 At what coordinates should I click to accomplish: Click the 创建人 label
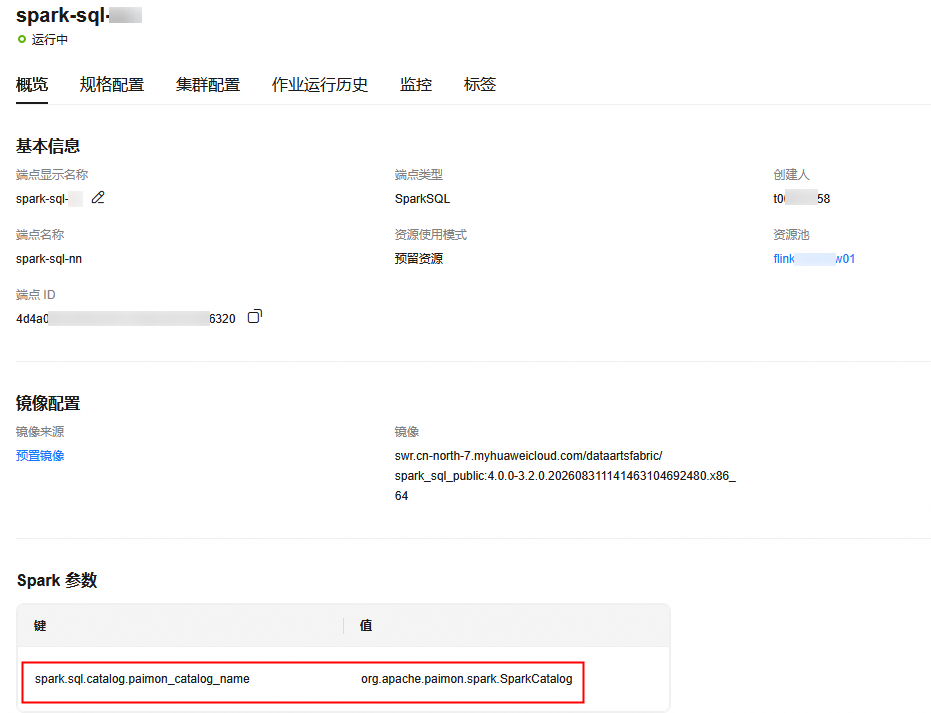point(791,175)
